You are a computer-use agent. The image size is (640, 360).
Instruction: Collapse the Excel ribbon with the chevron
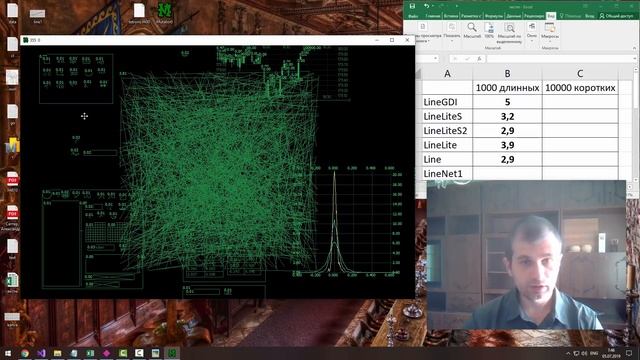tap(634, 48)
